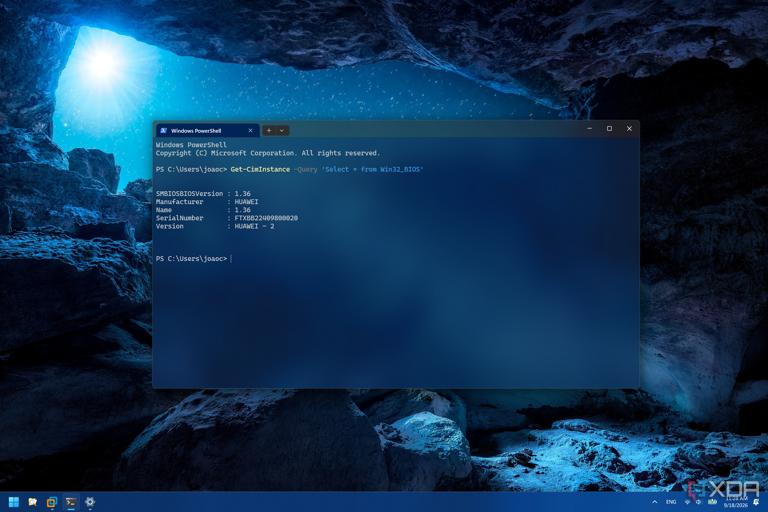This screenshot has height=512, width=768.
Task: Check the battery status icon
Action: [x=712, y=502]
